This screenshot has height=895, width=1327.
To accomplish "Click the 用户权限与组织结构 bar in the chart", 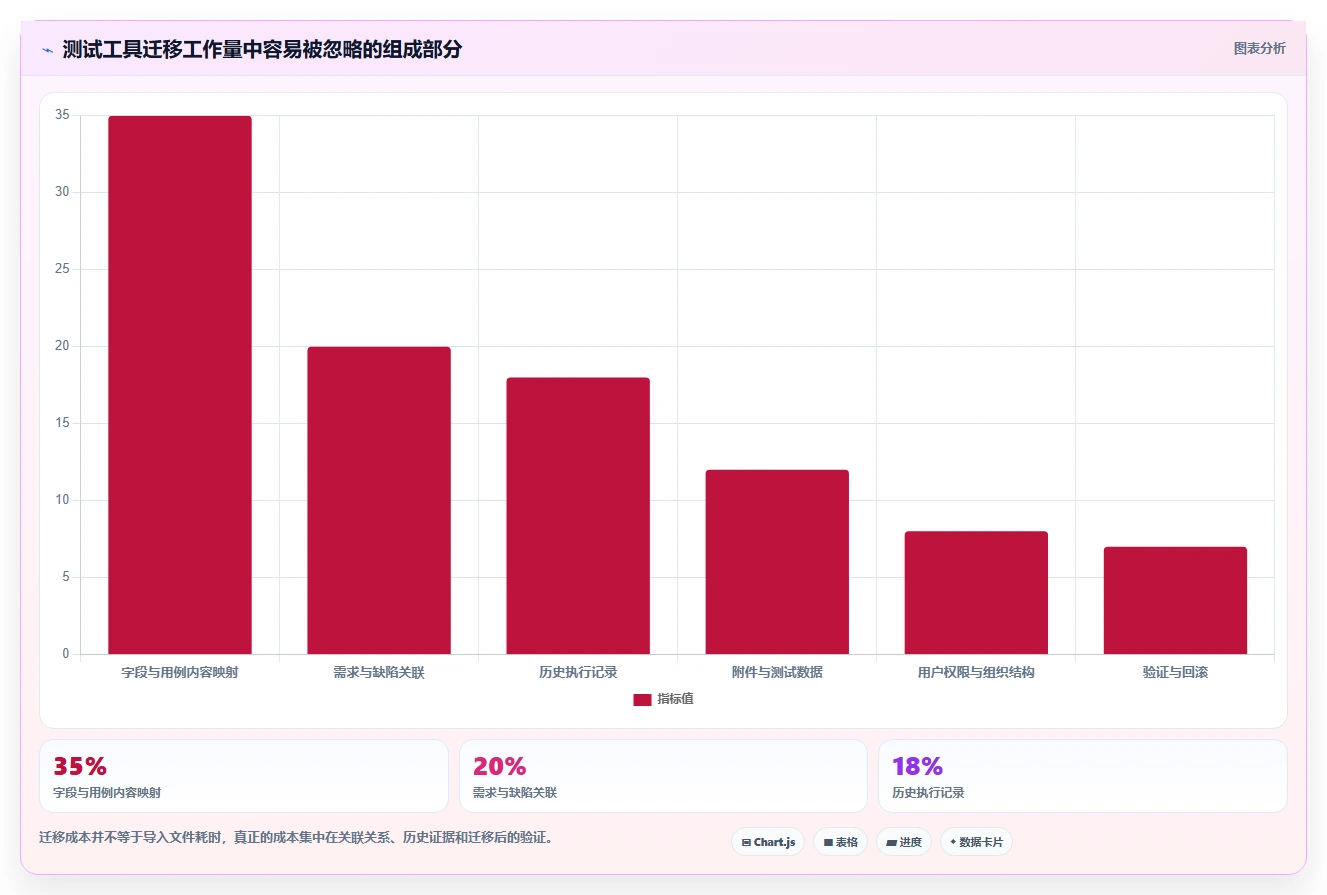I will point(976,593).
